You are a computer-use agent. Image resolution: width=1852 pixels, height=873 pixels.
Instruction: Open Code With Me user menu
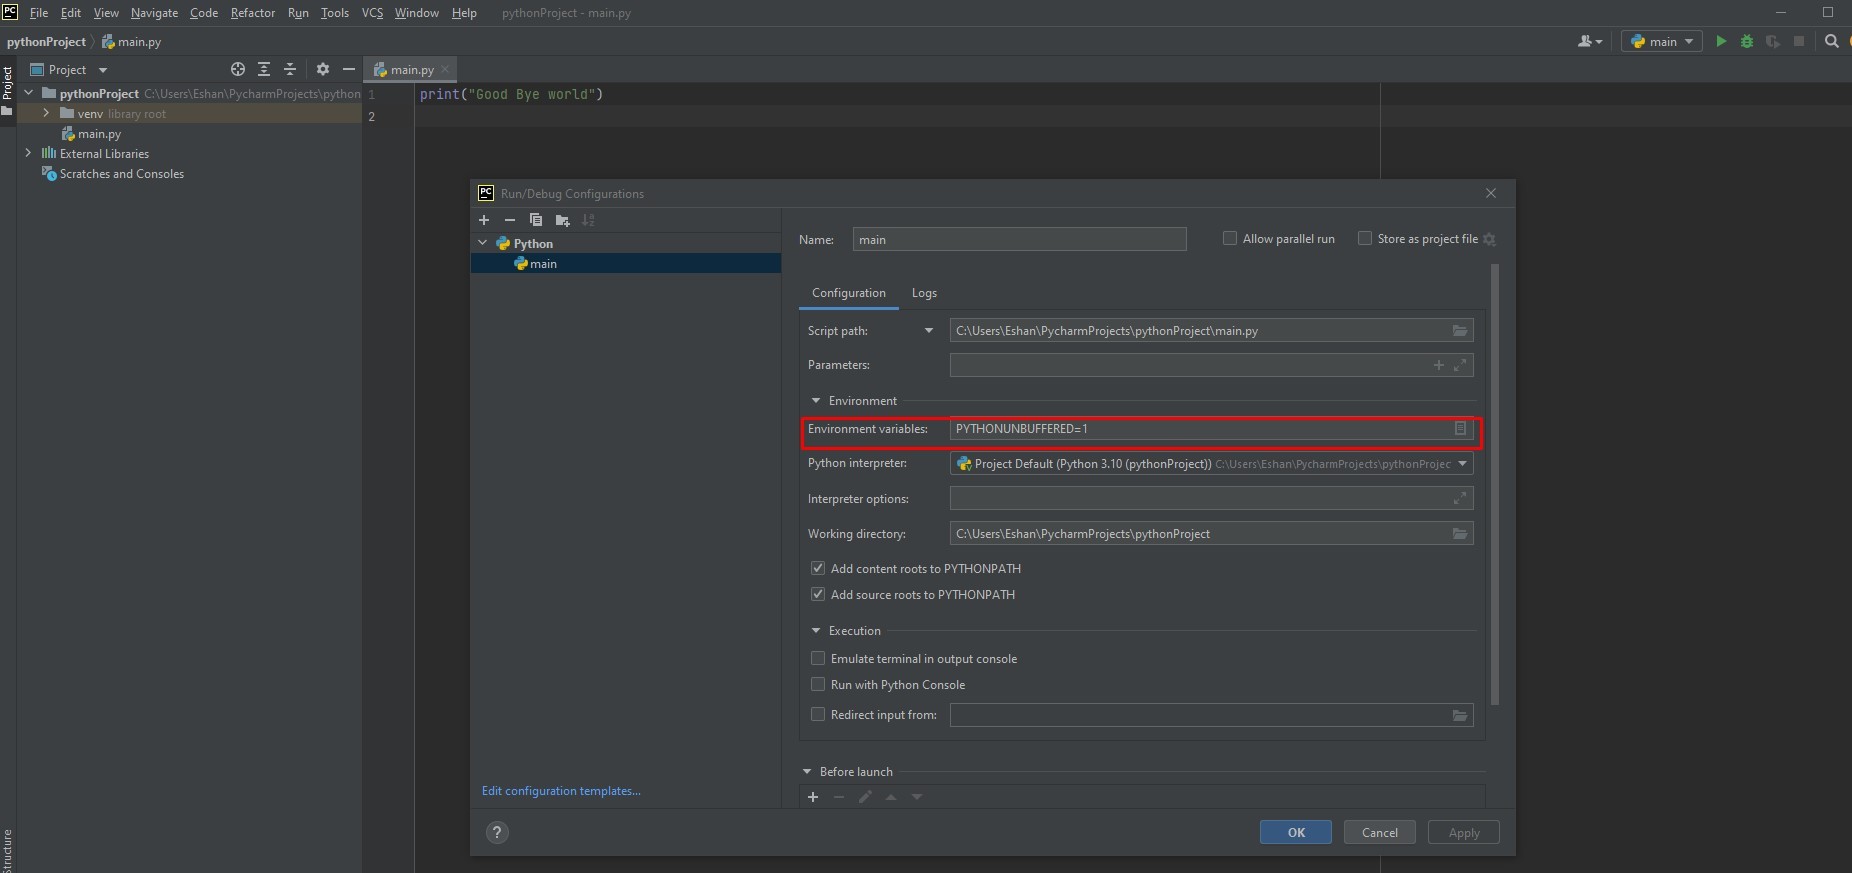click(1590, 41)
